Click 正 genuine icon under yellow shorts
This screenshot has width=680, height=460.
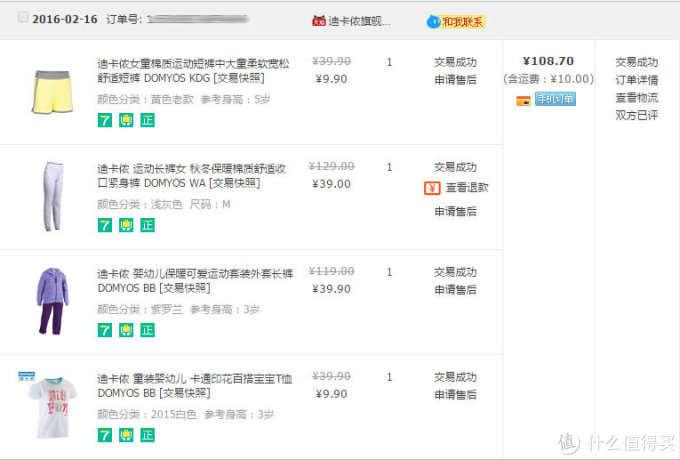147,120
